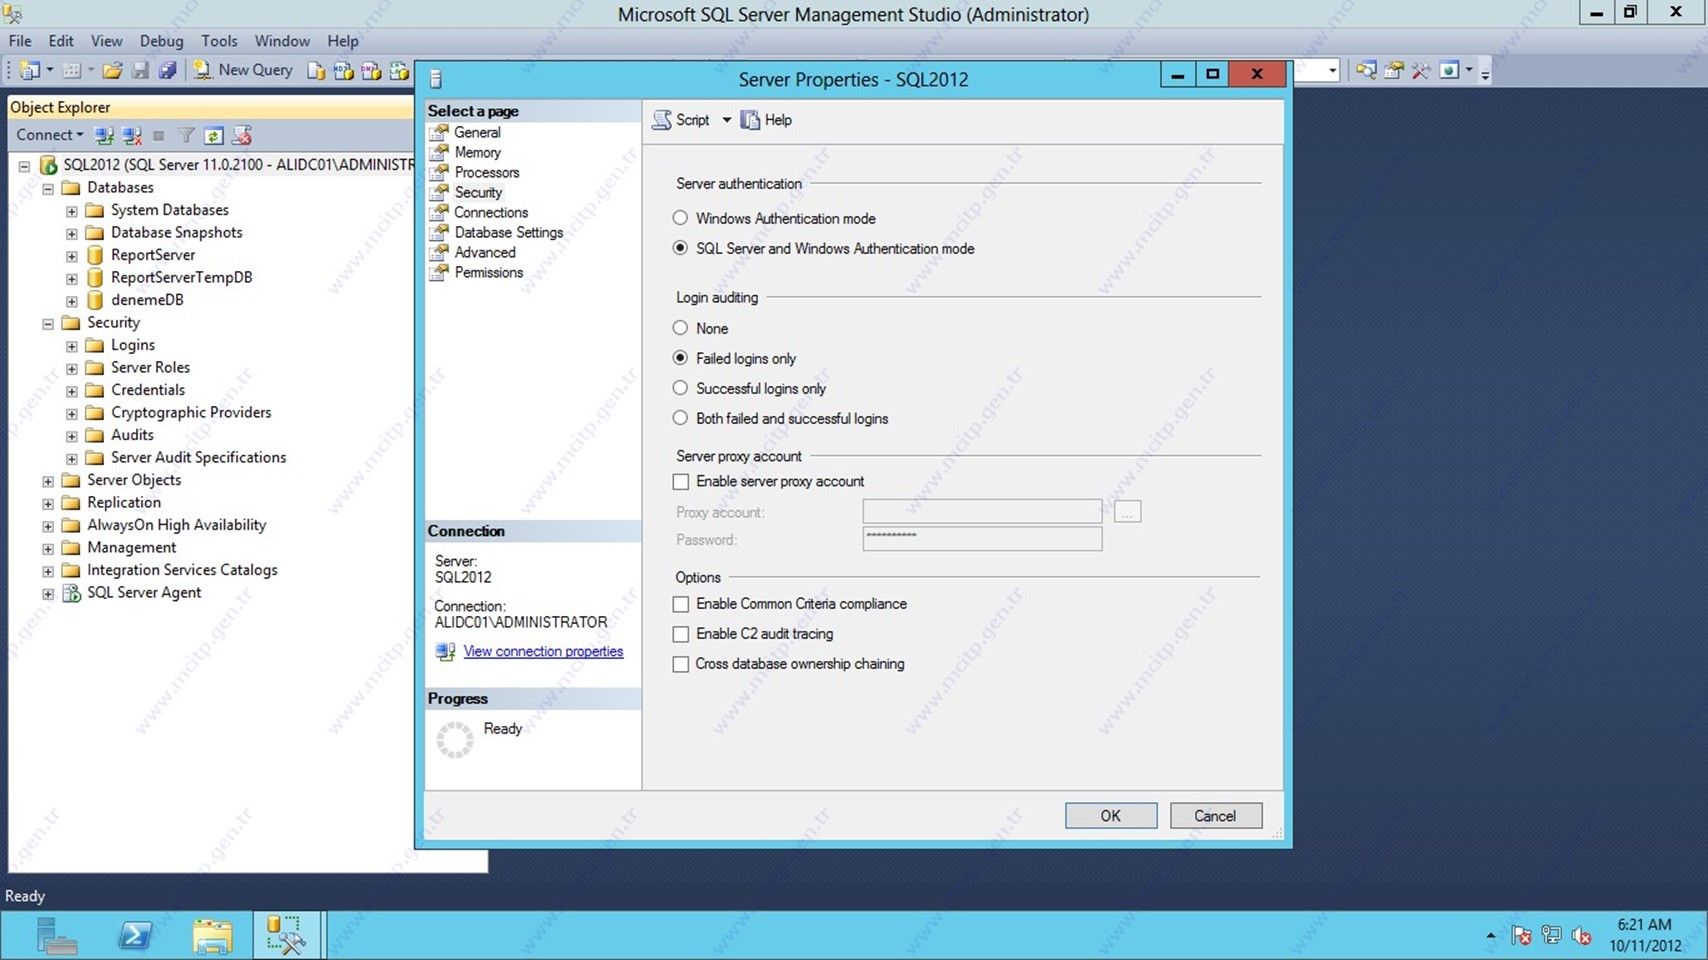Click the Open File folder icon
This screenshot has width=1708, height=960.
coord(112,70)
